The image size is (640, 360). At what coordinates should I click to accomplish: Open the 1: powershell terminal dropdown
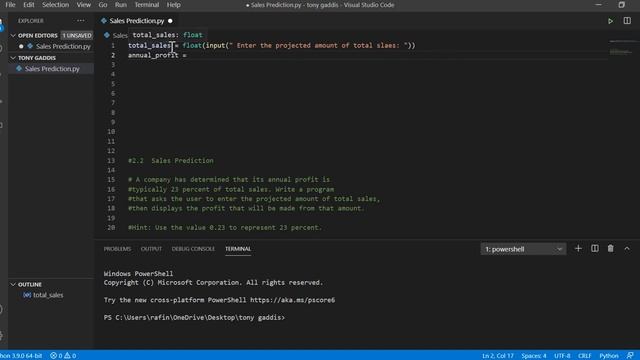pos(523,249)
